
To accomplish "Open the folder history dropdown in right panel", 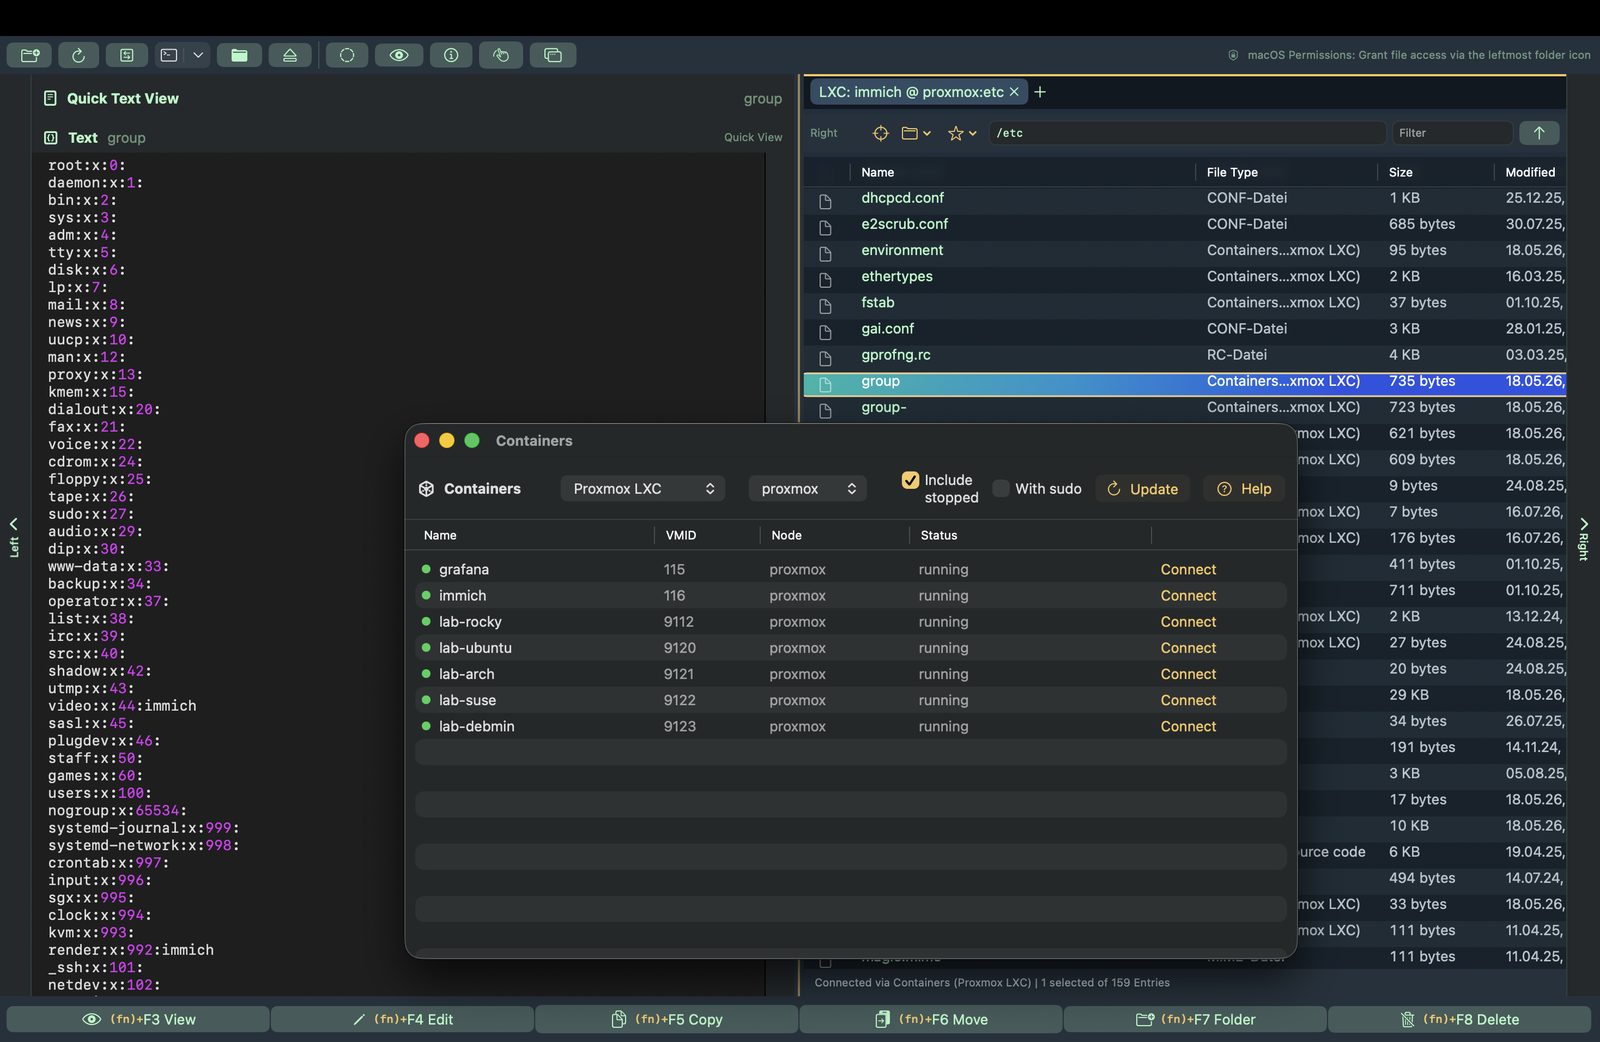I will tap(916, 133).
